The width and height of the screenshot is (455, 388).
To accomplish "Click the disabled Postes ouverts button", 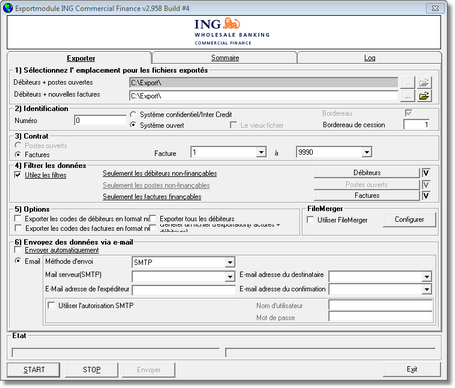I will tap(367, 184).
